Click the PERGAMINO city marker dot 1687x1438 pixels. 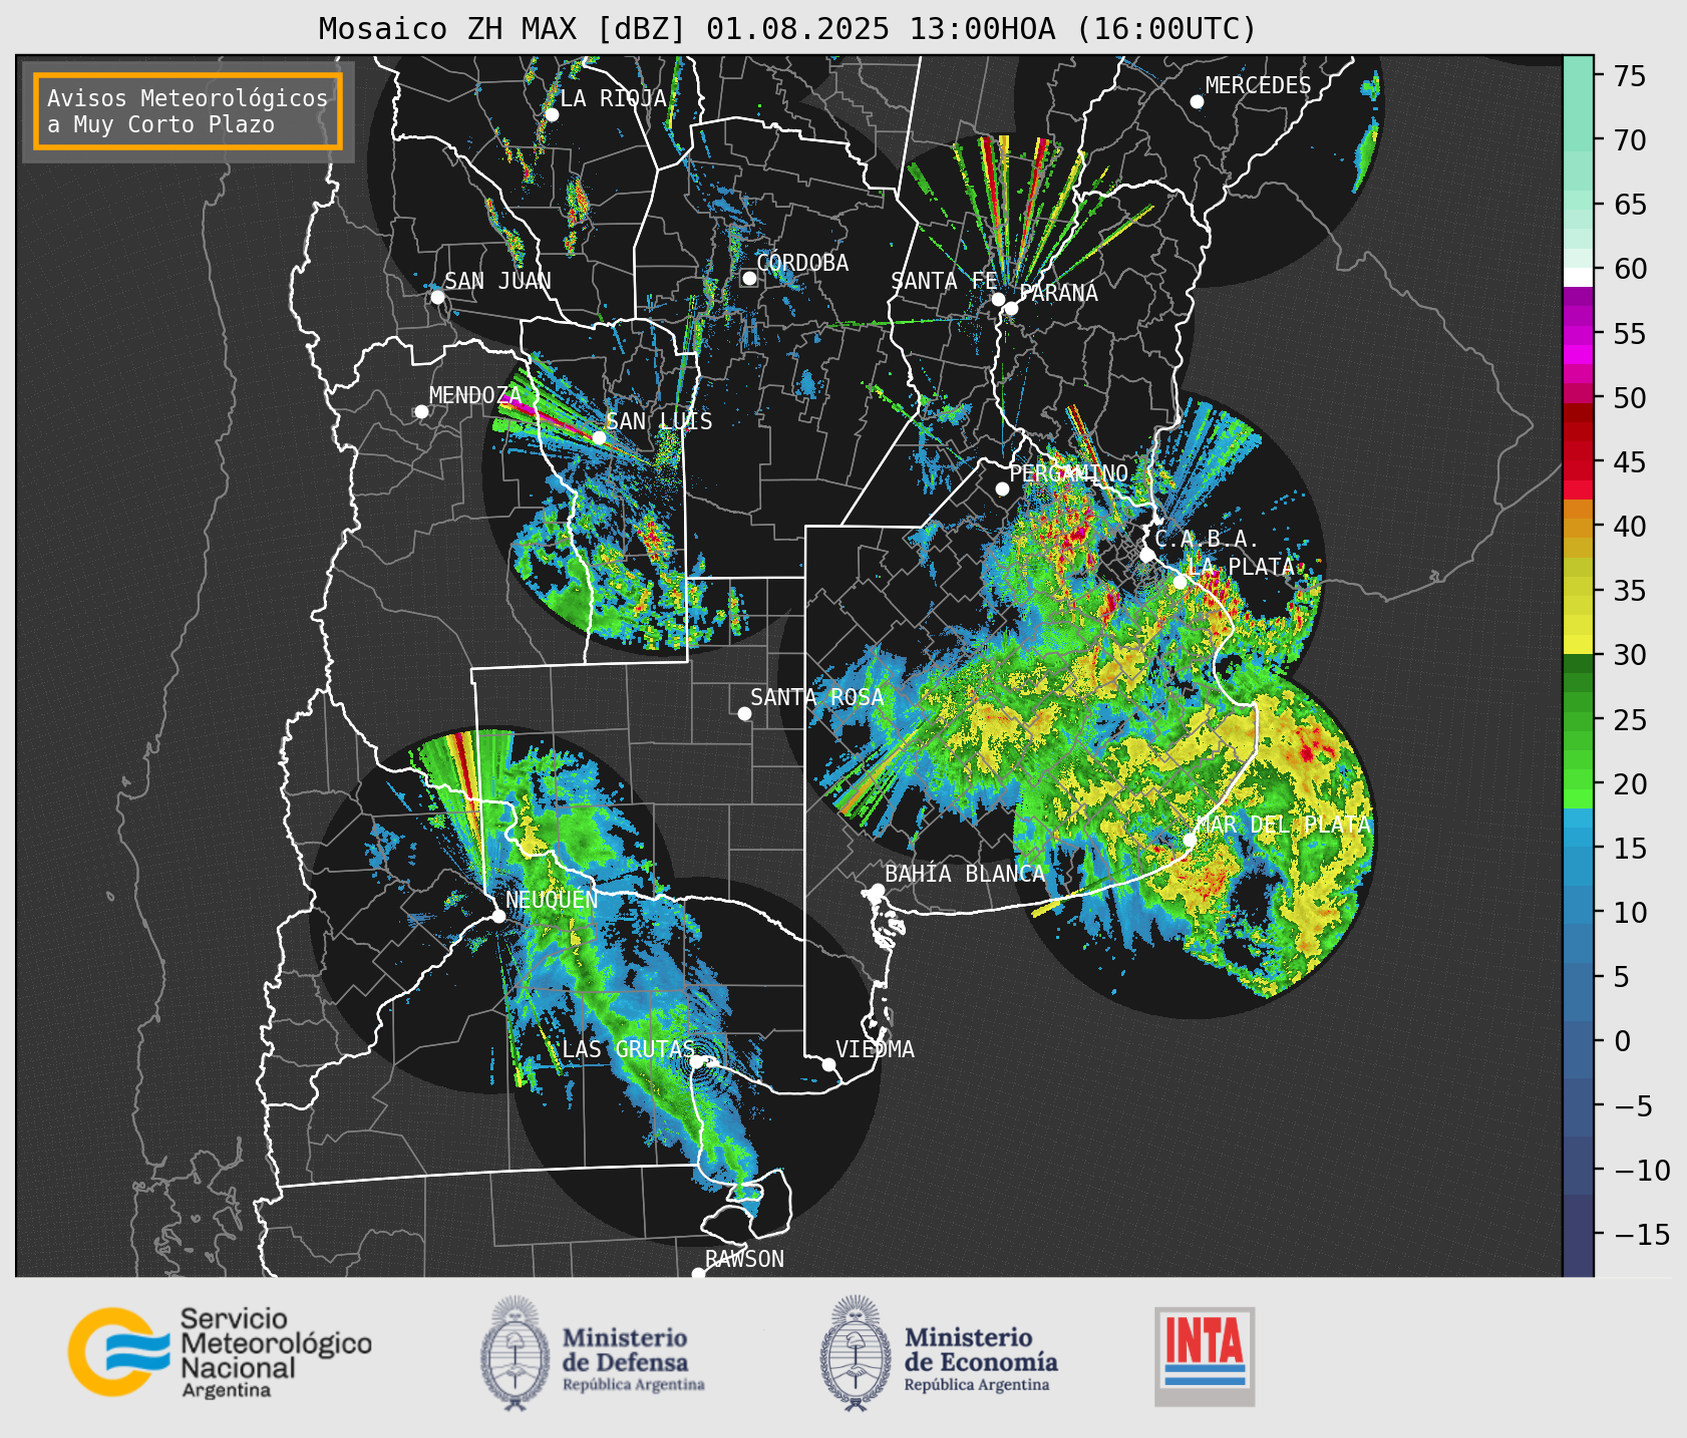pos(1002,489)
